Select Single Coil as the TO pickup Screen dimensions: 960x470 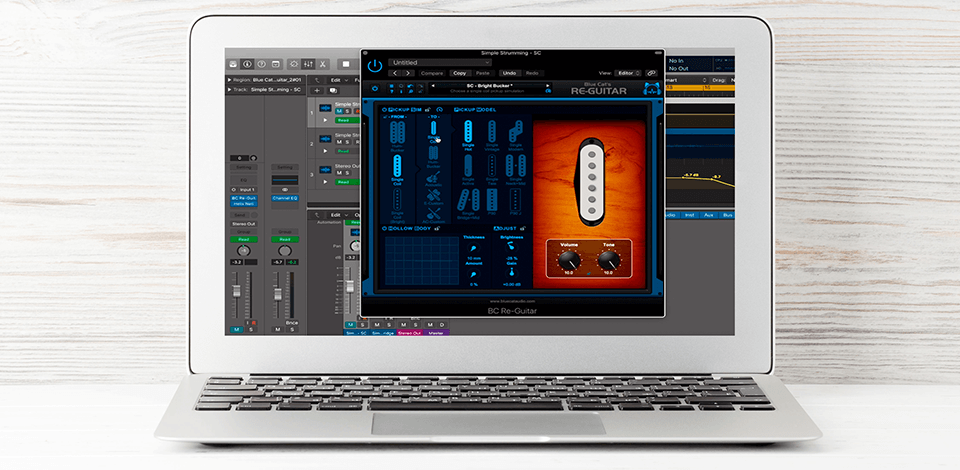[433, 132]
